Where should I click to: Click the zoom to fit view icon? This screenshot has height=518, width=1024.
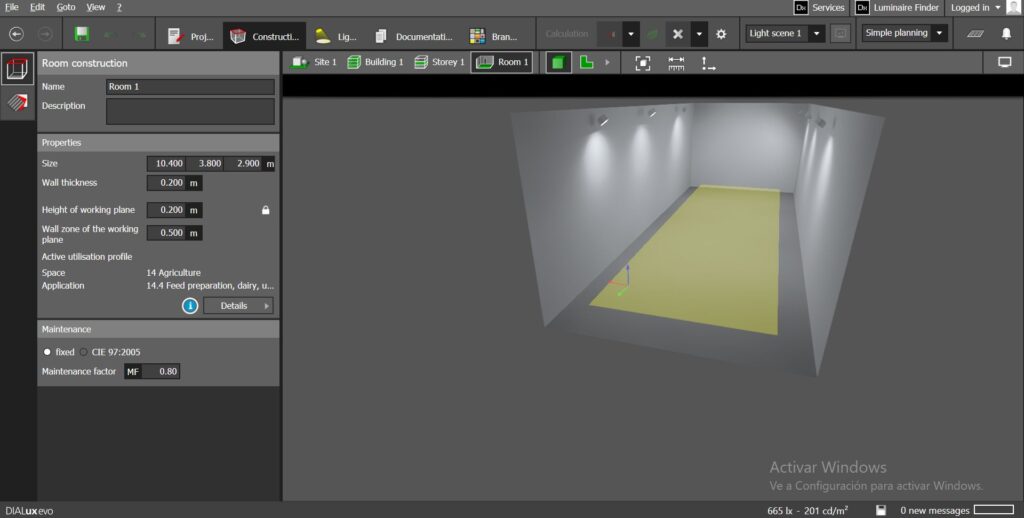pos(643,62)
